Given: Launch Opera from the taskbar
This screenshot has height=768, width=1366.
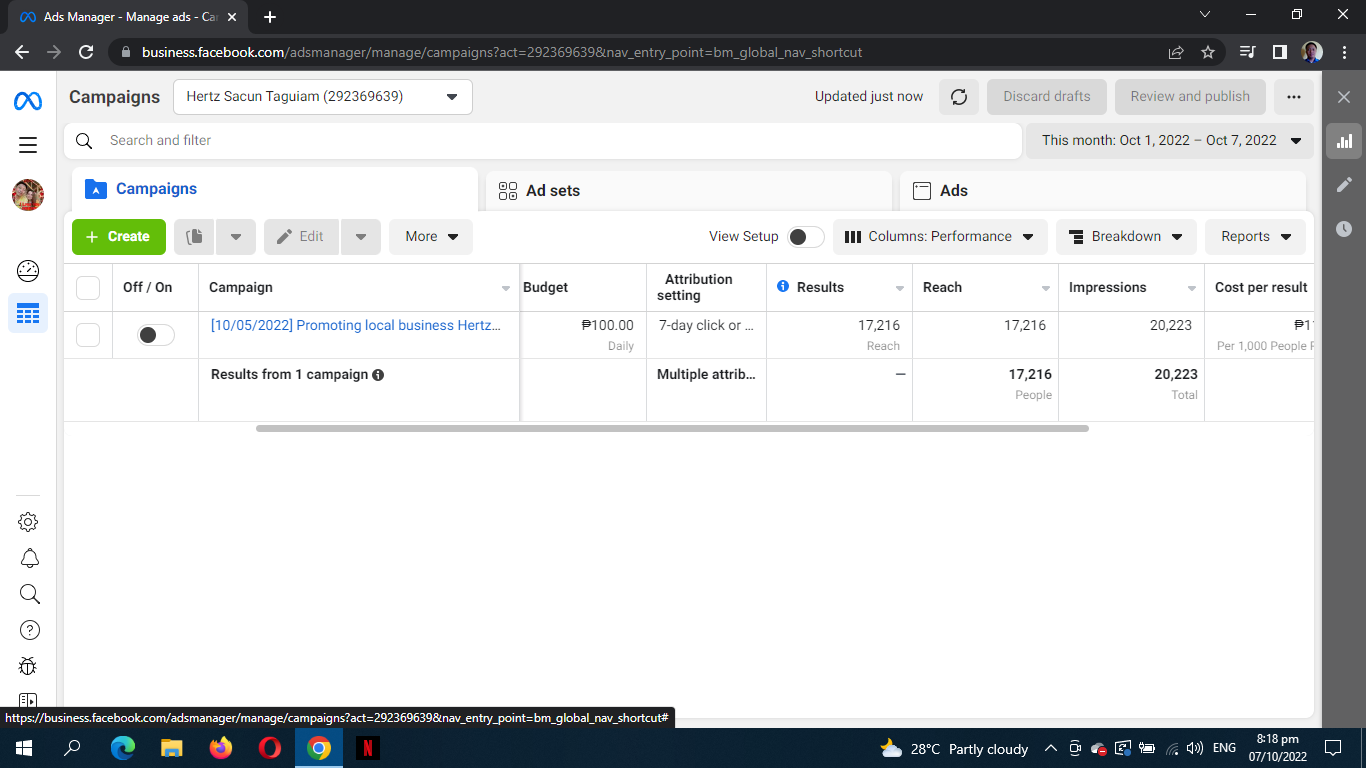Looking at the screenshot, I should click(x=270, y=748).
